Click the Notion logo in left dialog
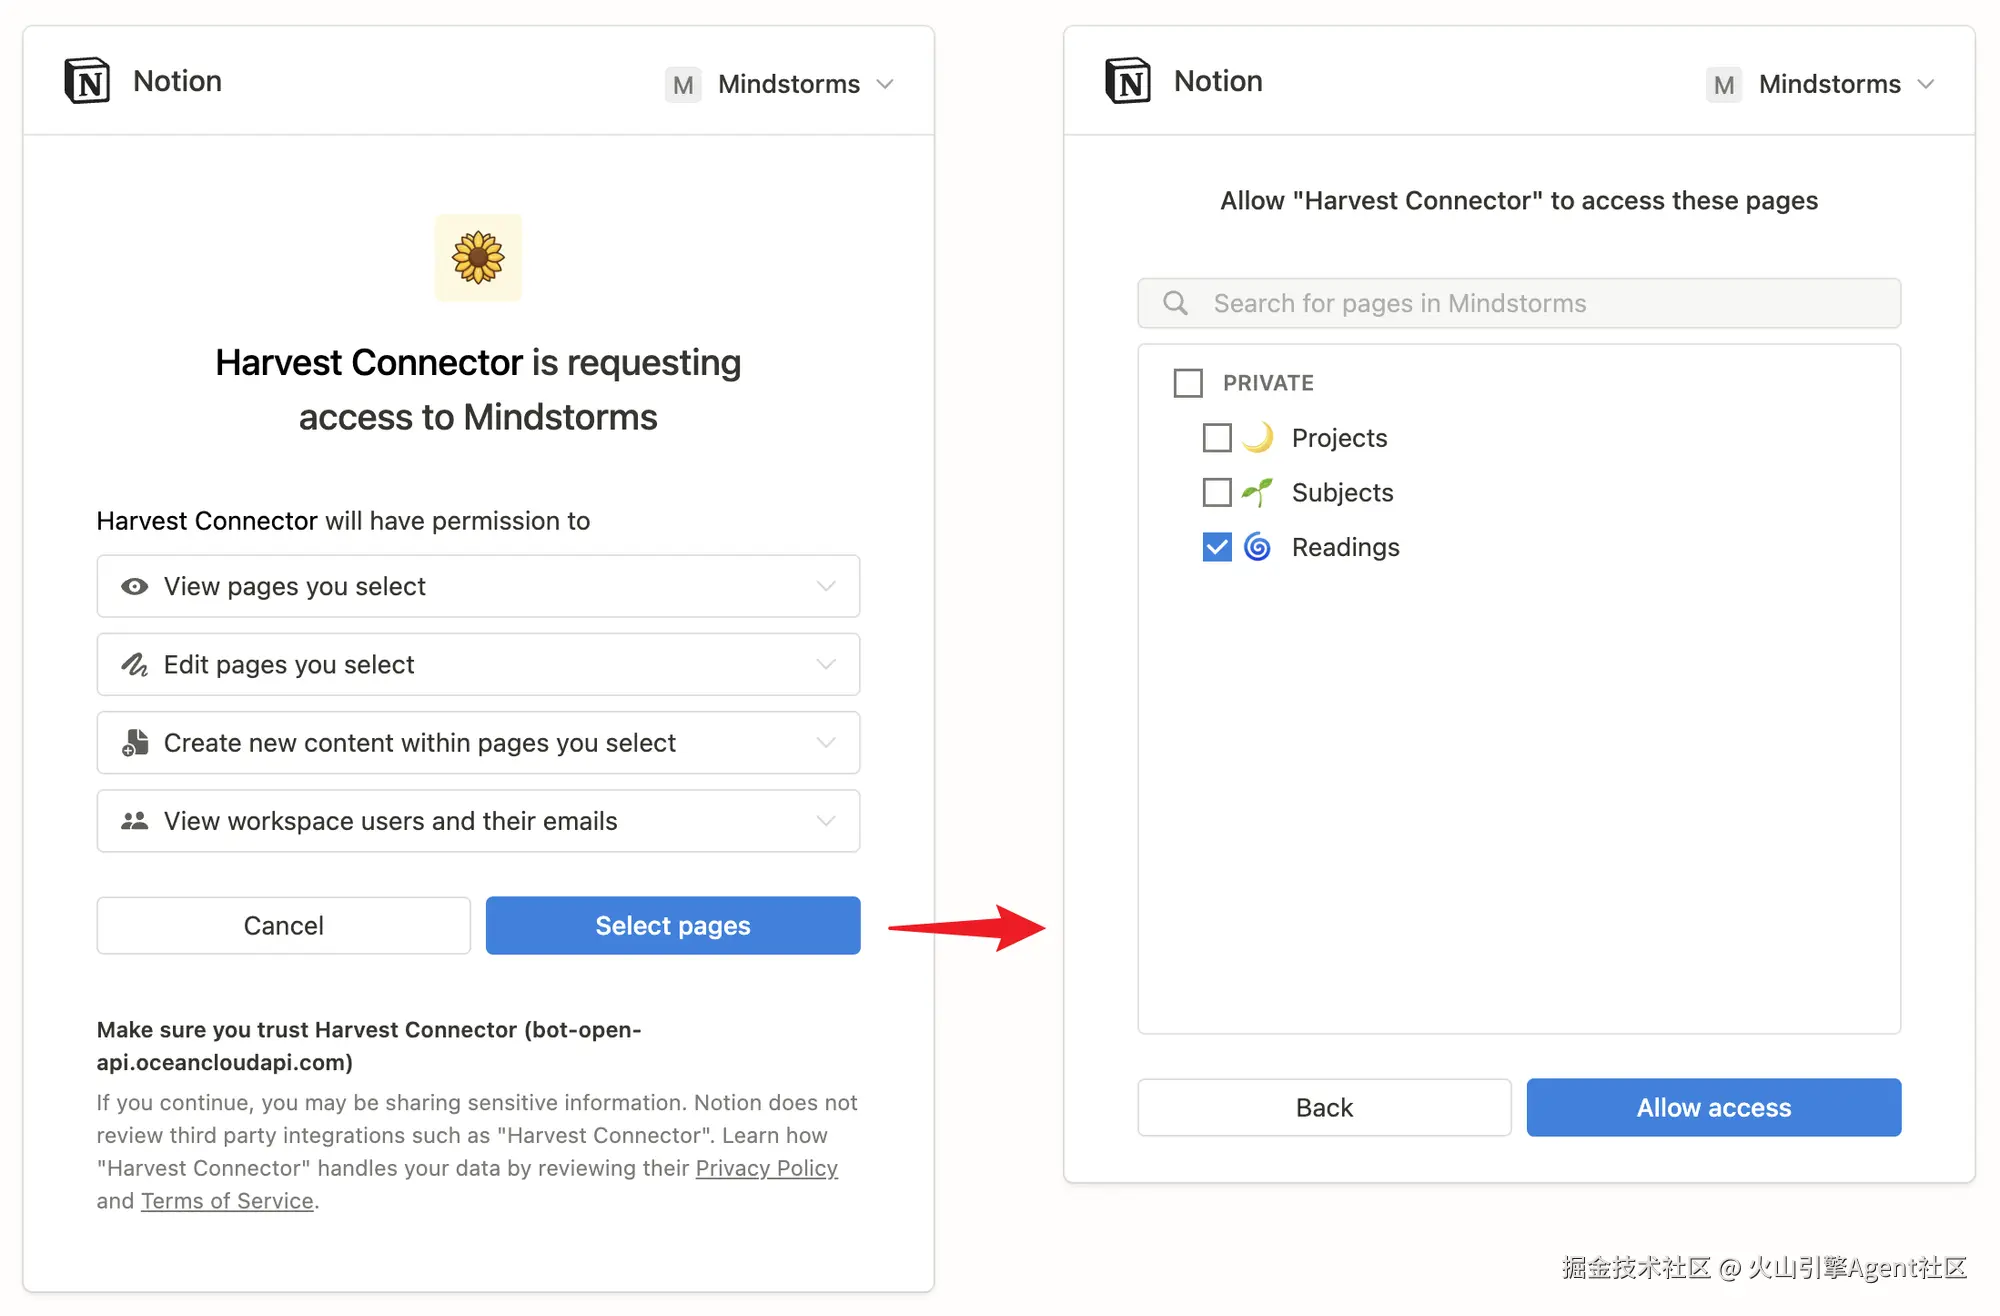2000x1316 pixels. 87,81
